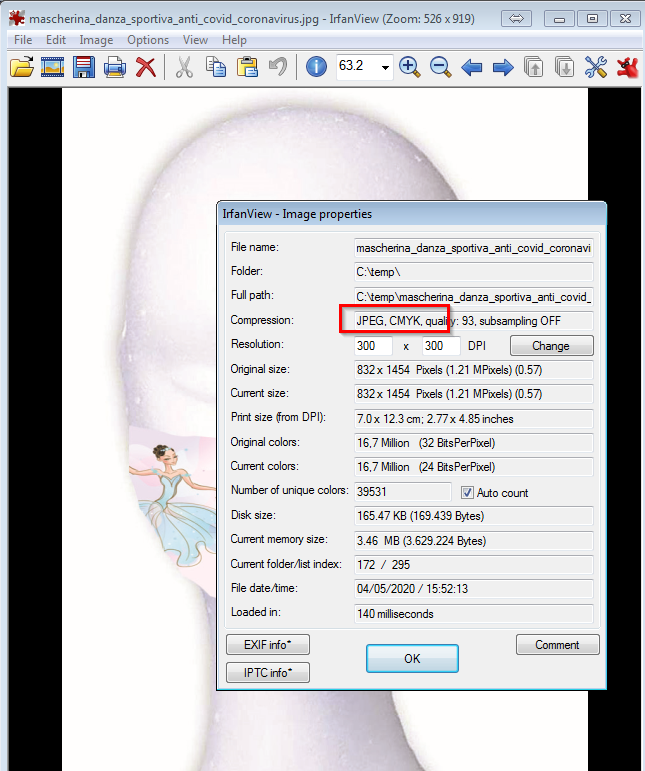Click the Loaded in 140 milliseconds value
This screenshot has width=645, height=771.
473,613
